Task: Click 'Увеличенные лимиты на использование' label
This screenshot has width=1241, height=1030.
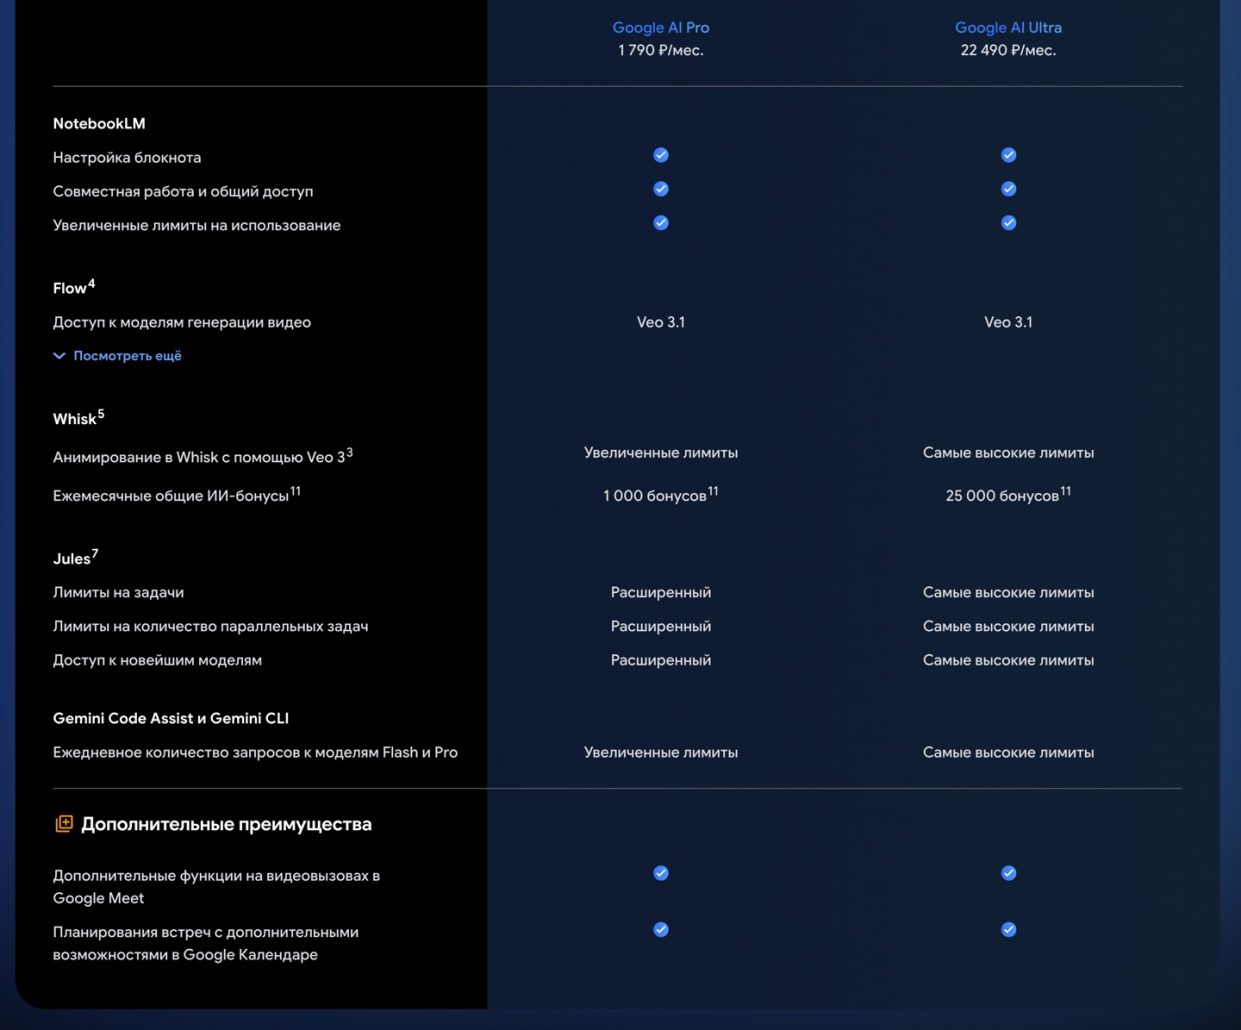Action: pos(197,226)
